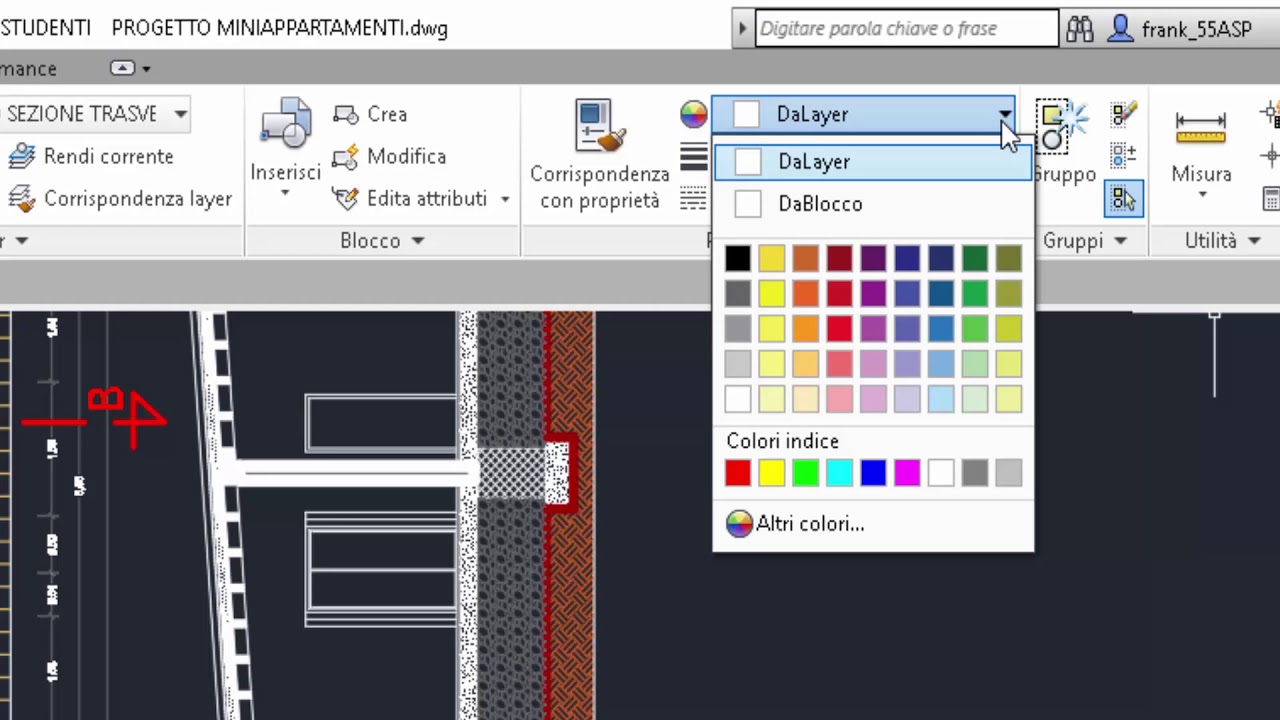Pick the blue index color swatch
This screenshot has height=720, width=1280.
[874, 473]
